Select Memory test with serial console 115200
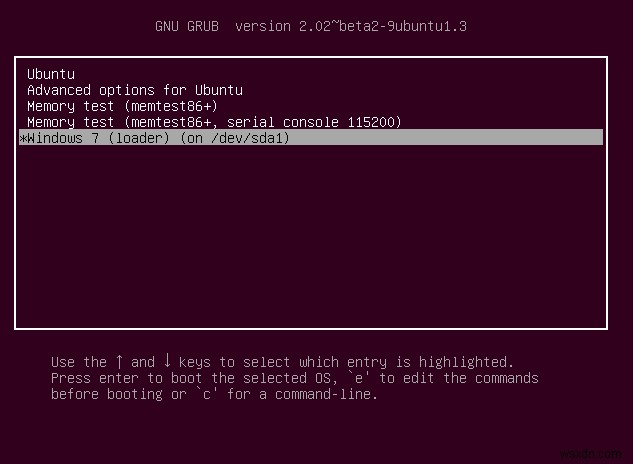This screenshot has width=633, height=464. click(214, 122)
